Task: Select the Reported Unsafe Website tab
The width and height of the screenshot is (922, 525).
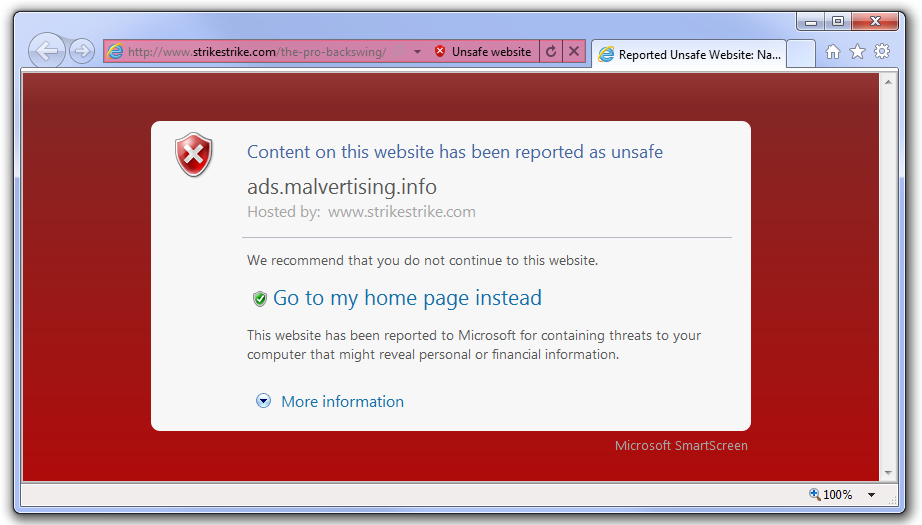Action: point(689,55)
